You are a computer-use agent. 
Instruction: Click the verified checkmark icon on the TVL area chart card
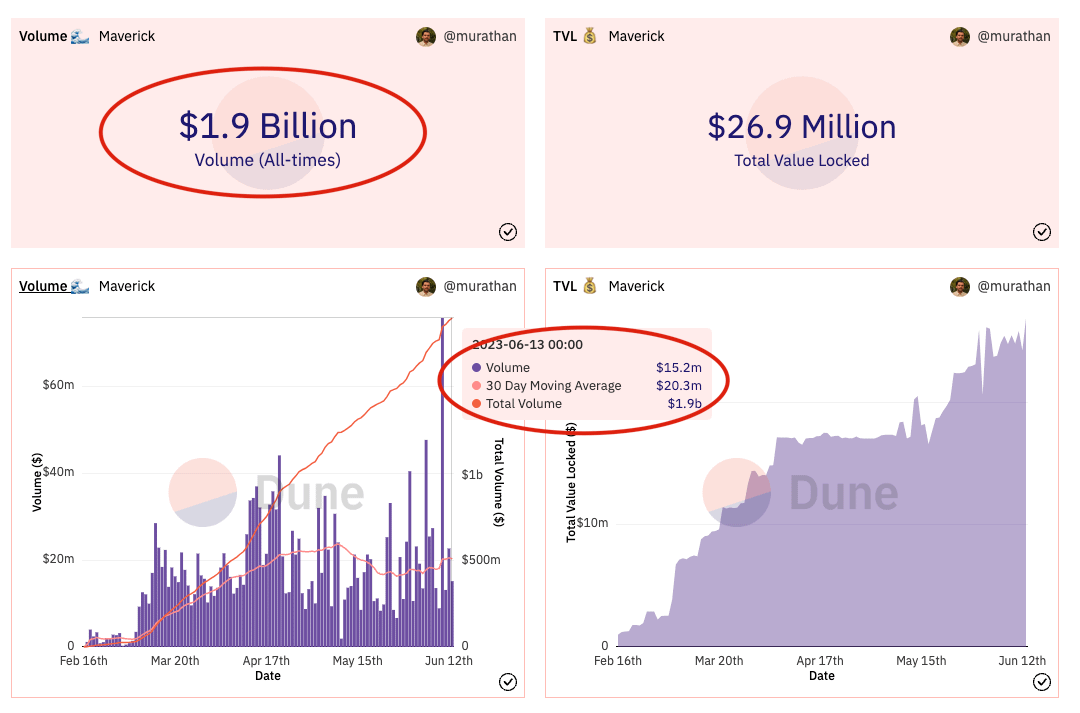[1041, 682]
